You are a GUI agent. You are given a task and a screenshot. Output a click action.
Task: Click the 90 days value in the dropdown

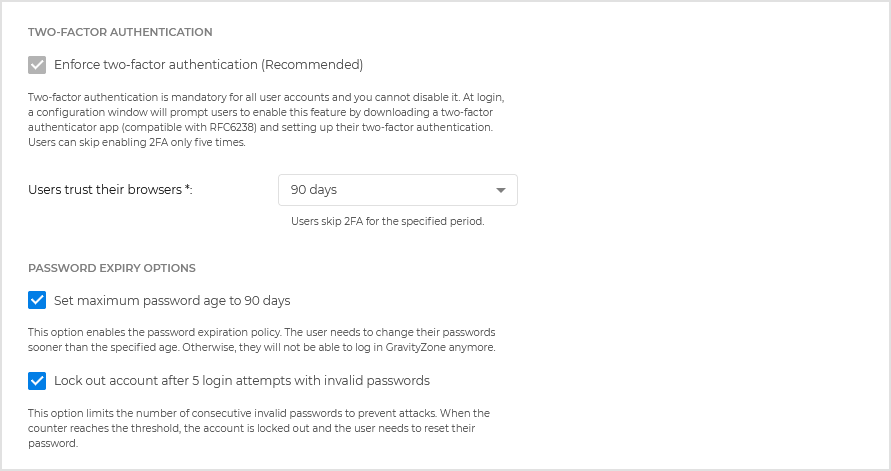coord(313,190)
